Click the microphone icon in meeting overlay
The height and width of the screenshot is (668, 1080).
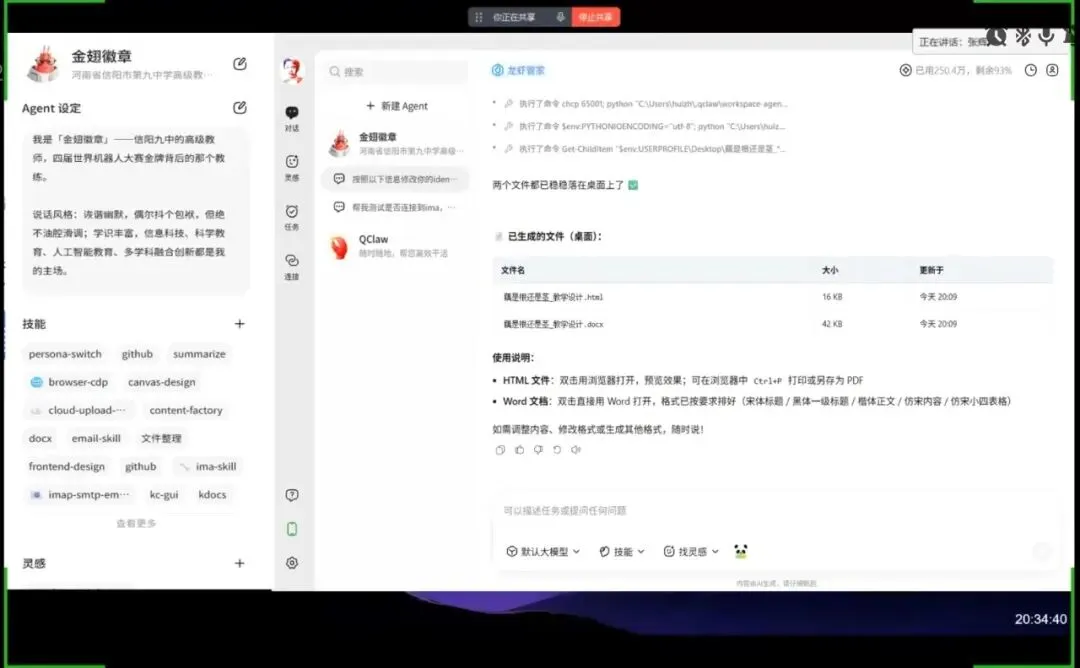point(1046,37)
